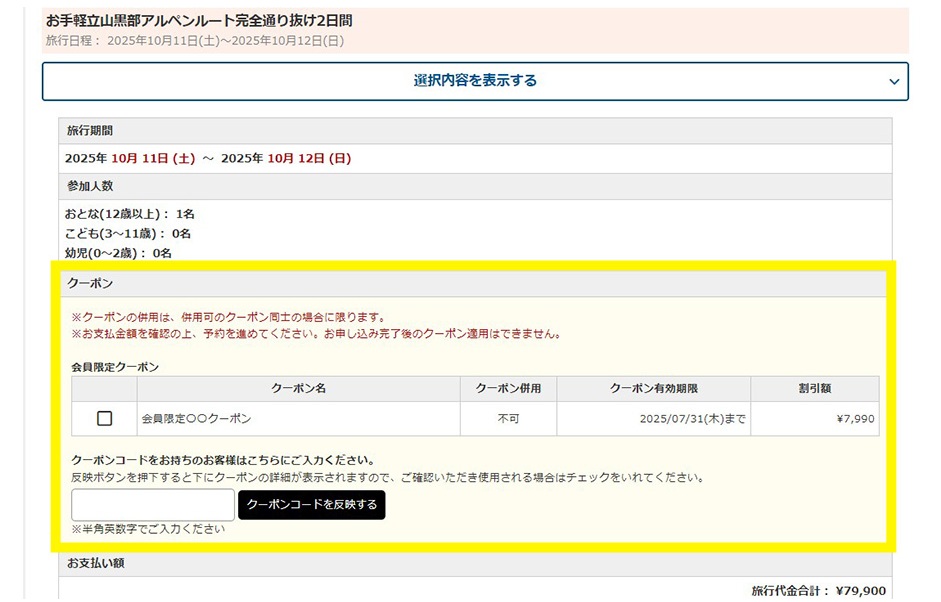
Task: Click the クーポンコードを反映する button
Action: coord(311,505)
